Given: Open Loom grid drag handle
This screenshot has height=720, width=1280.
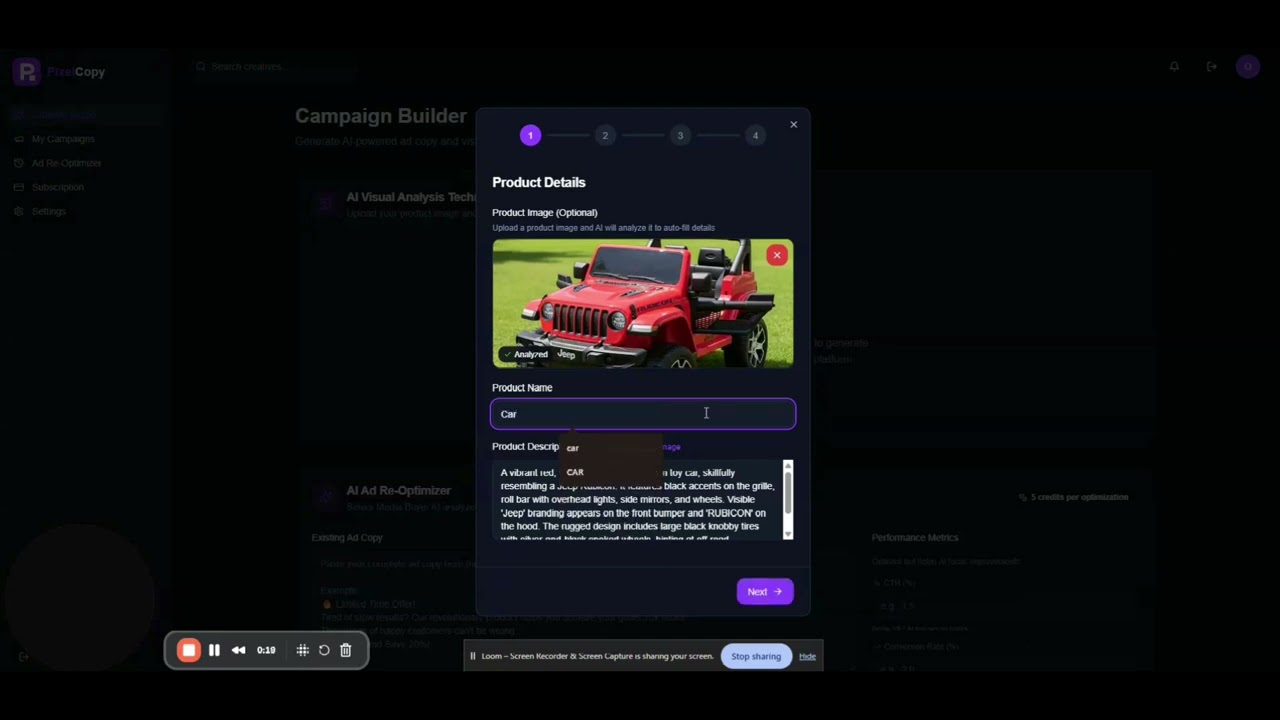Looking at the screenshot, I should [x=302, y=650].
